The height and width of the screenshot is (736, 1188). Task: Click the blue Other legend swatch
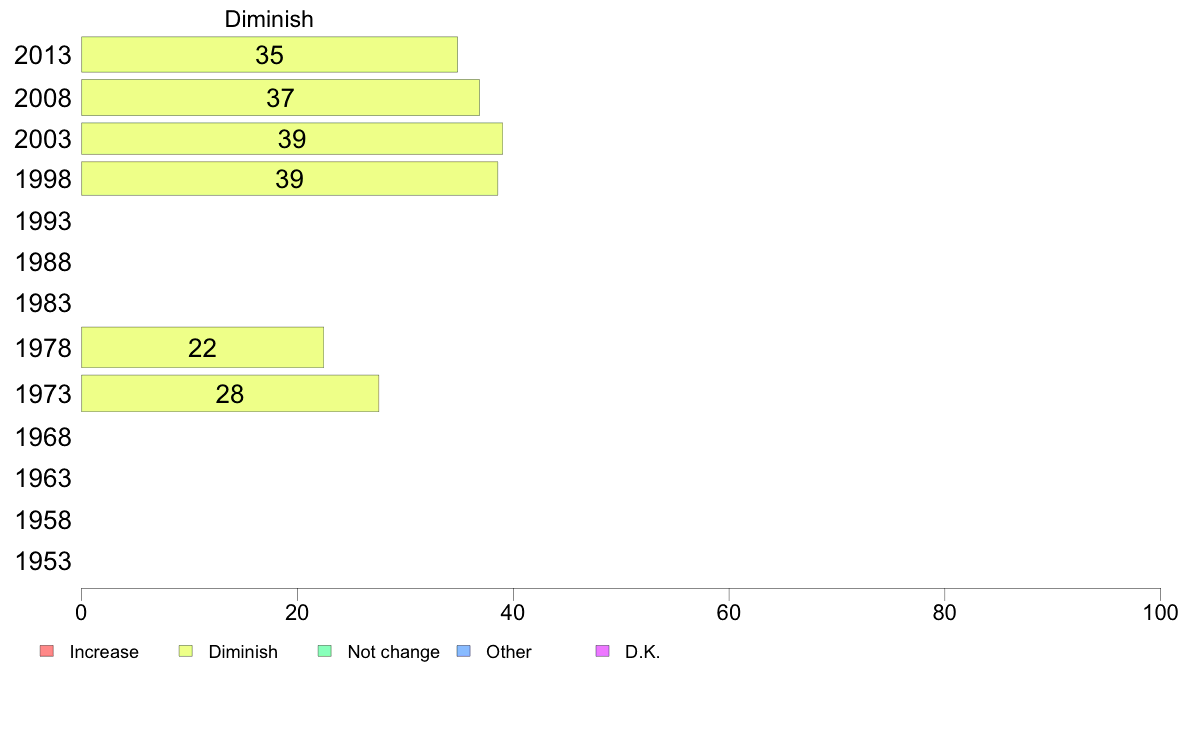(x=464, y=651)
